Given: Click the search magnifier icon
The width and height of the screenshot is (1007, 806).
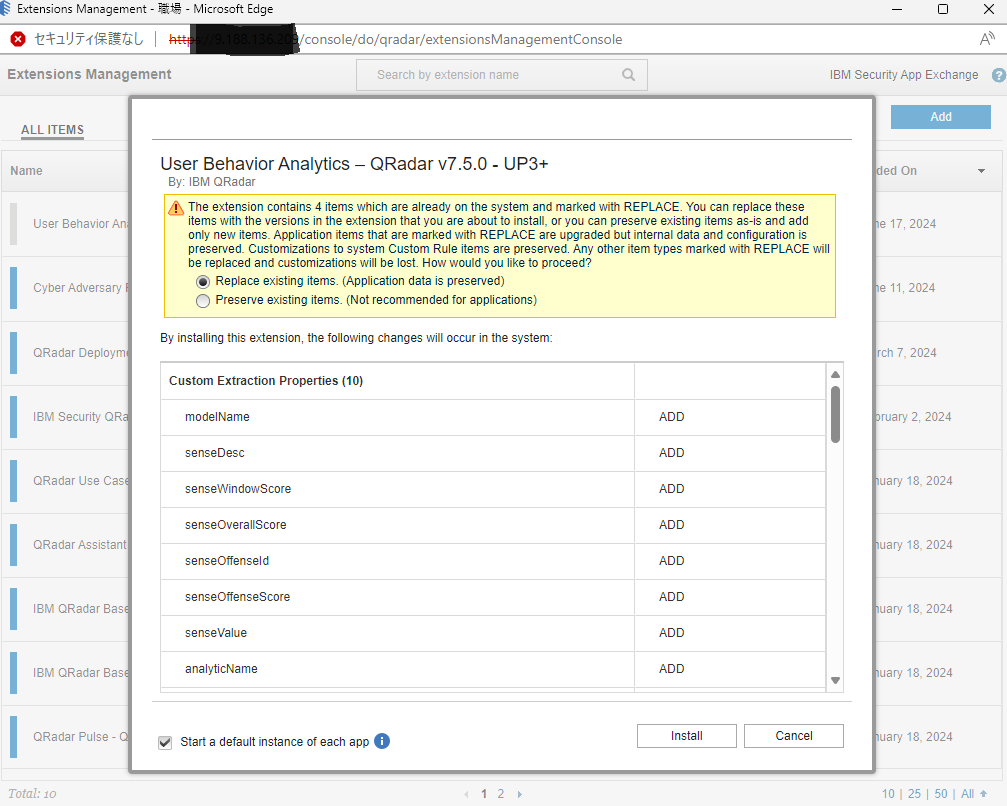Looking at the screenshot, I should [x=628, y=74].
